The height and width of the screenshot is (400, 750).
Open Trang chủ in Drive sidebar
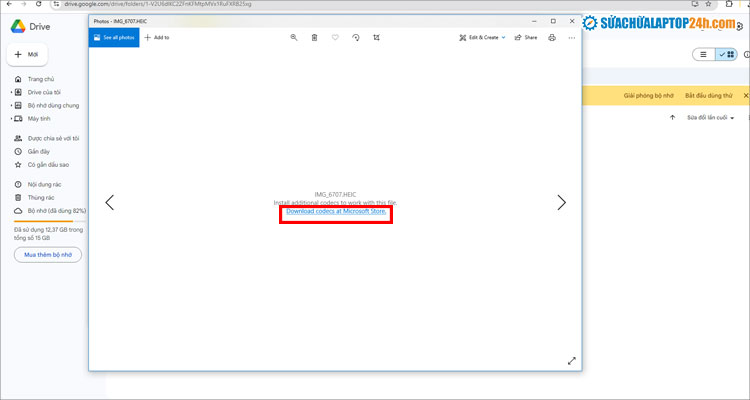(x=41, y=79)
